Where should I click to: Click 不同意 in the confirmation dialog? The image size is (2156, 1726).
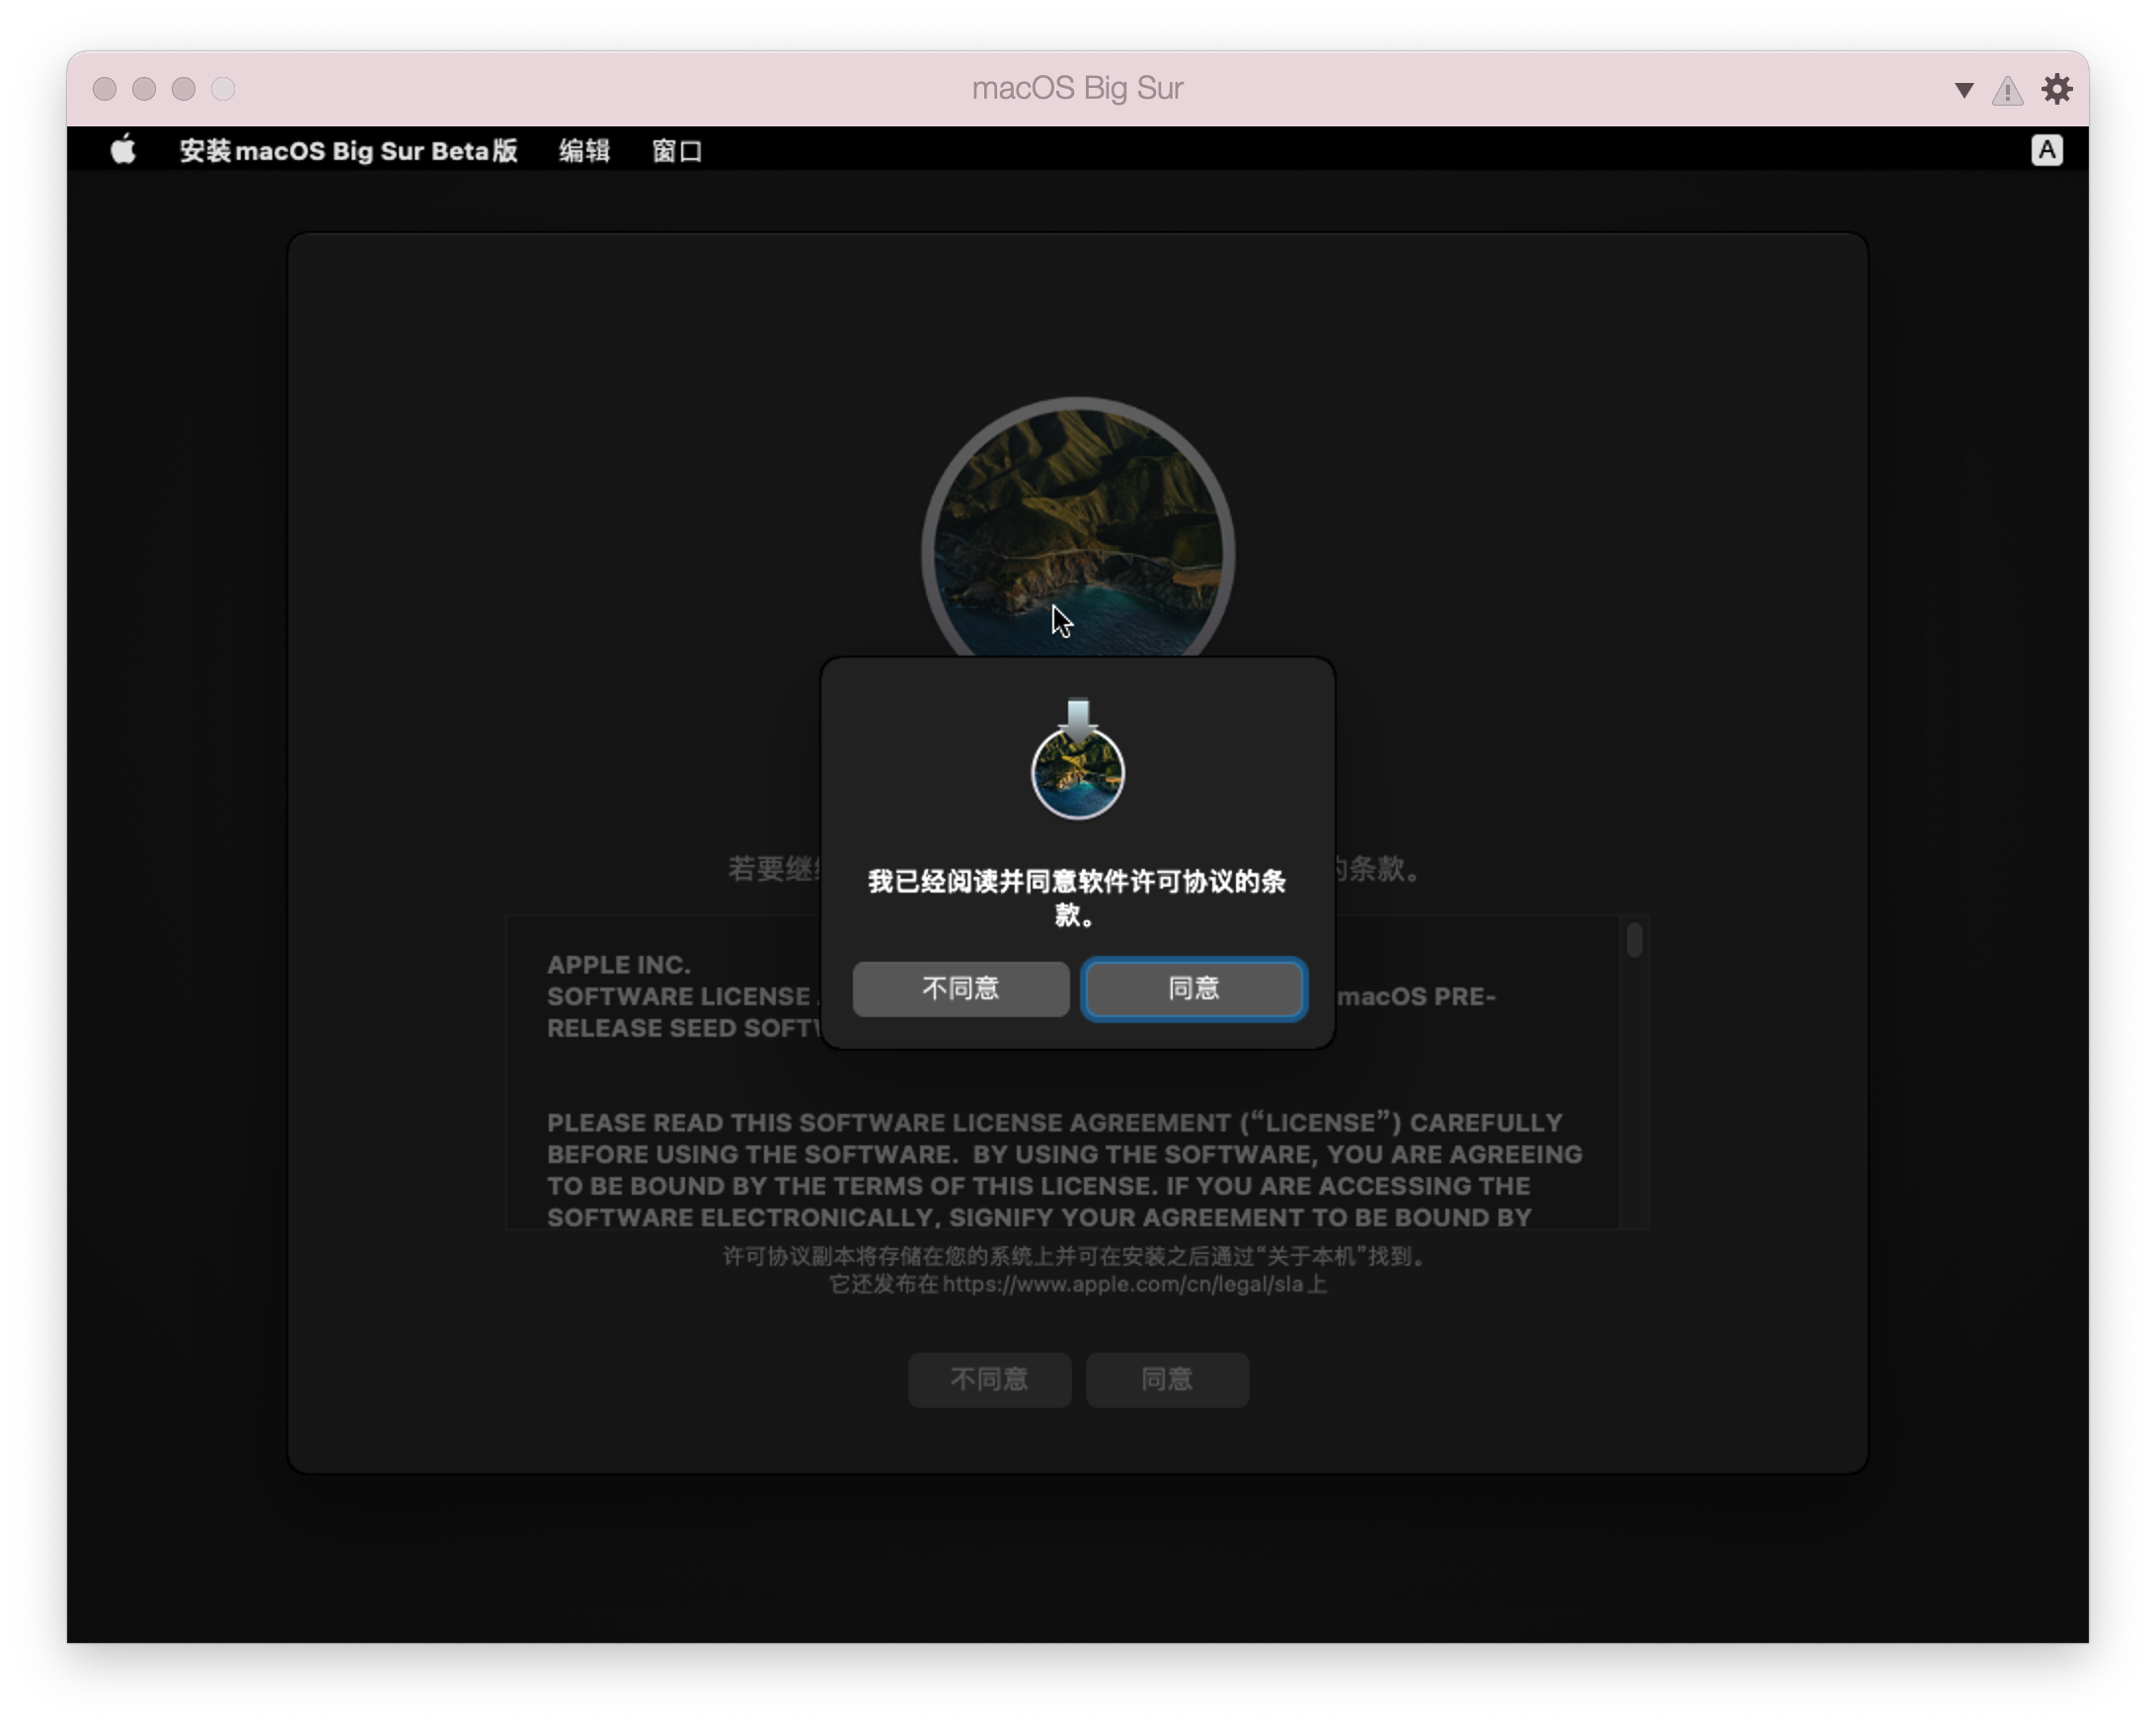pyautogui.click(x=959, y=989)
